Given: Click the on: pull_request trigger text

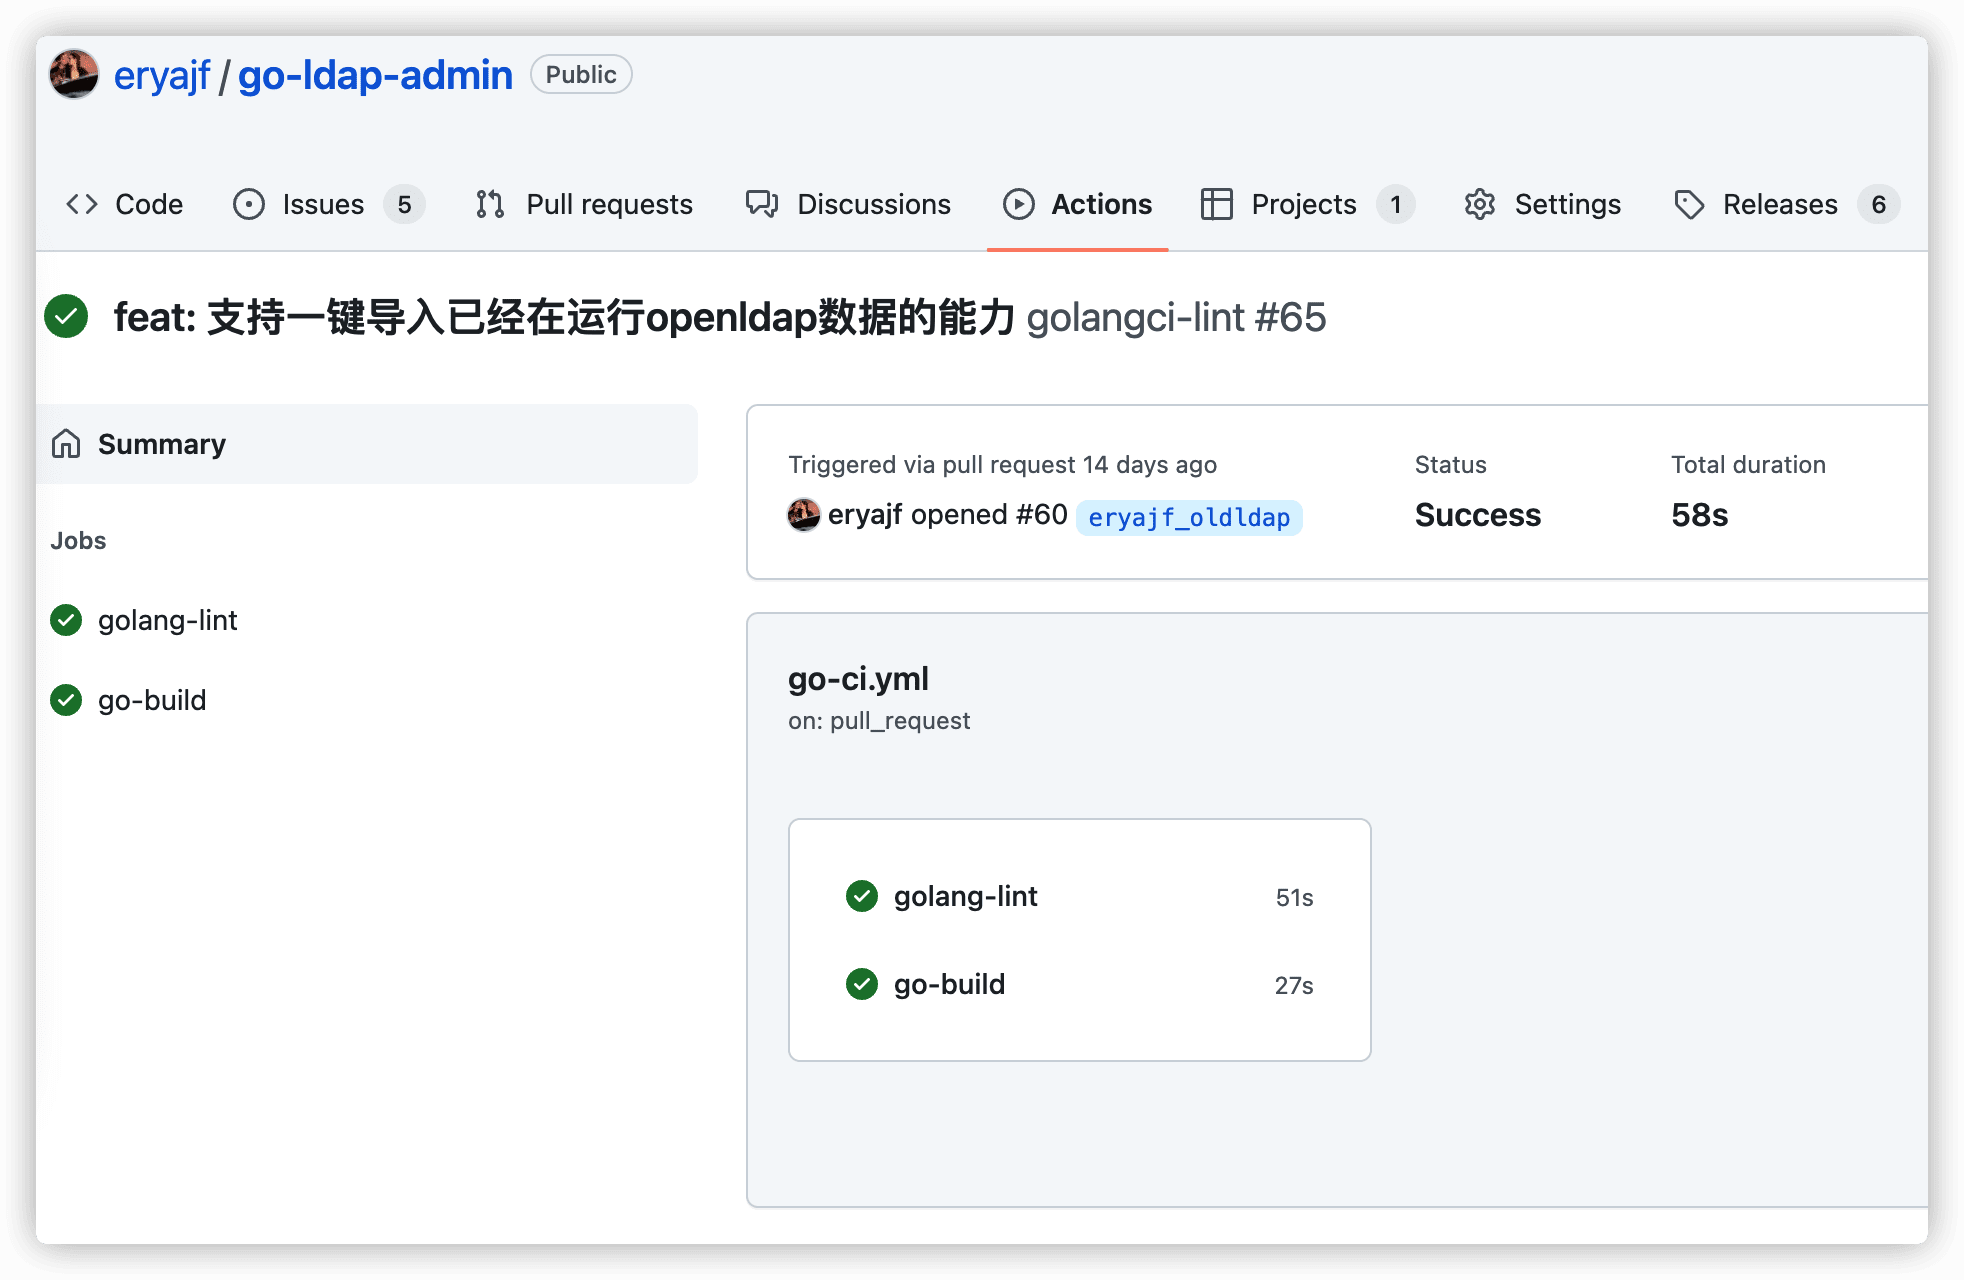Looking at the screenshot, I should pos(879,721).
